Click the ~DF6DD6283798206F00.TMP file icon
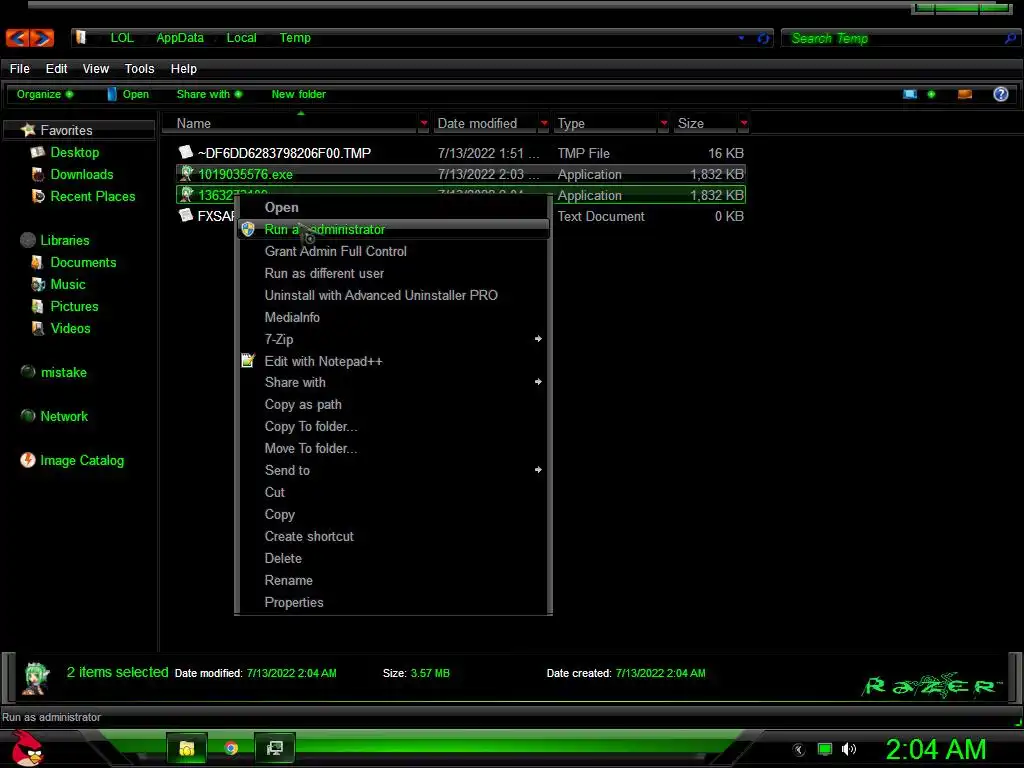 [186, 152]
